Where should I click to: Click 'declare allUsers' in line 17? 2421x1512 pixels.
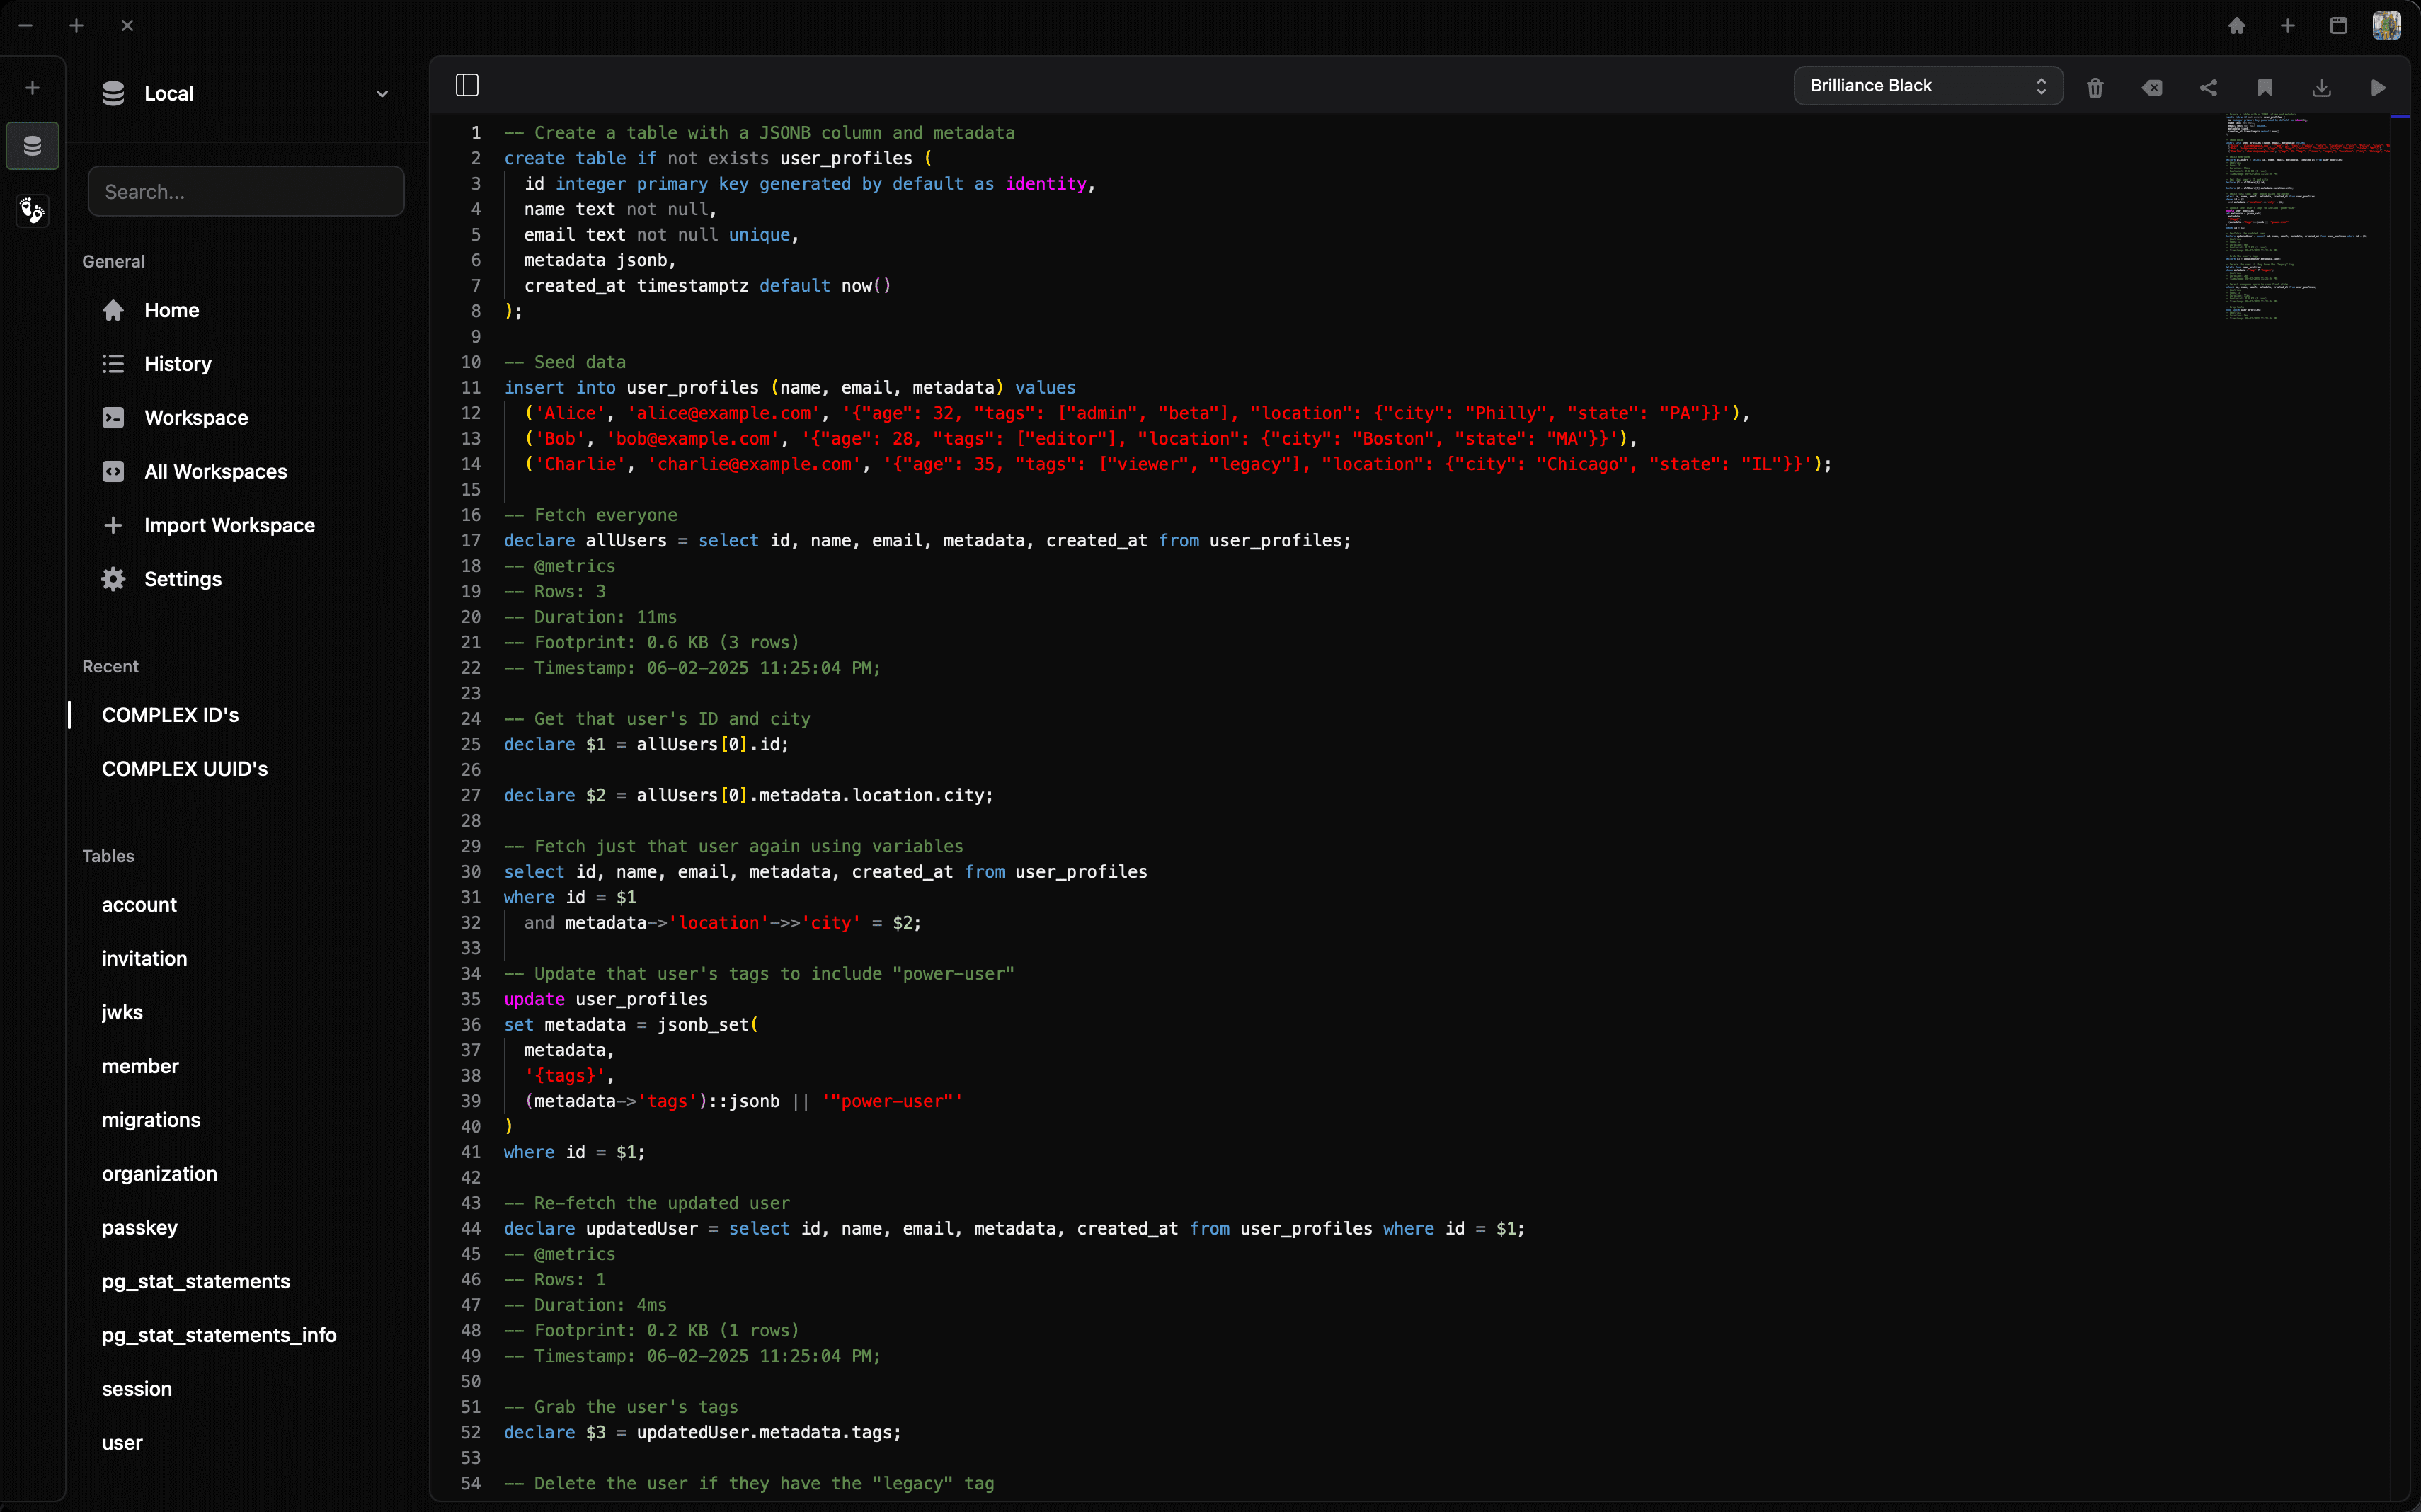coord(585,540)
